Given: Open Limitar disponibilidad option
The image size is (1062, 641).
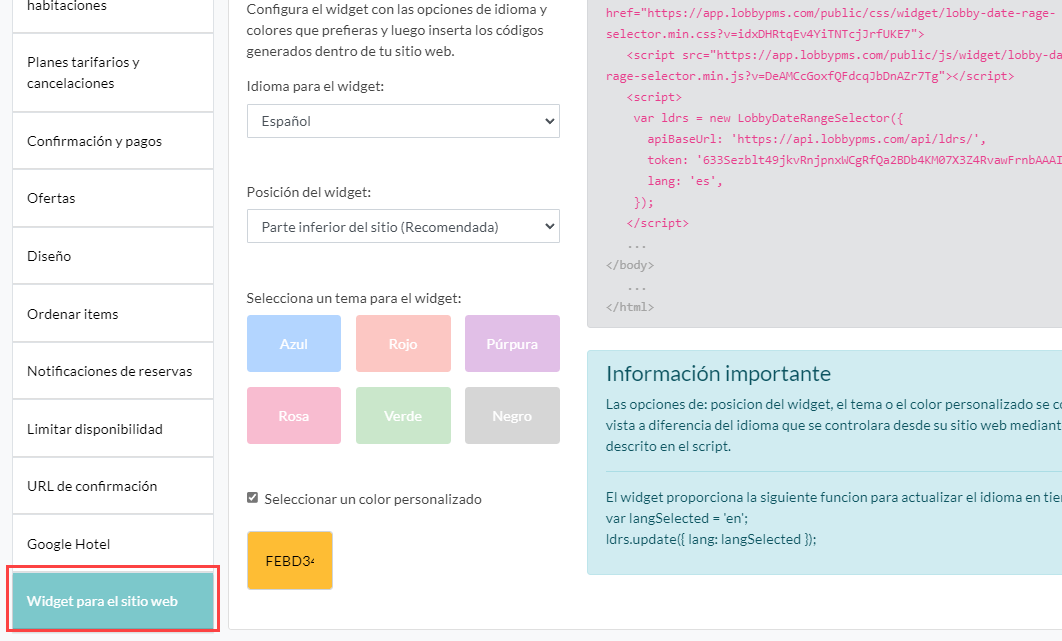Looking at the screenshot, I should (x=112, y=429).
